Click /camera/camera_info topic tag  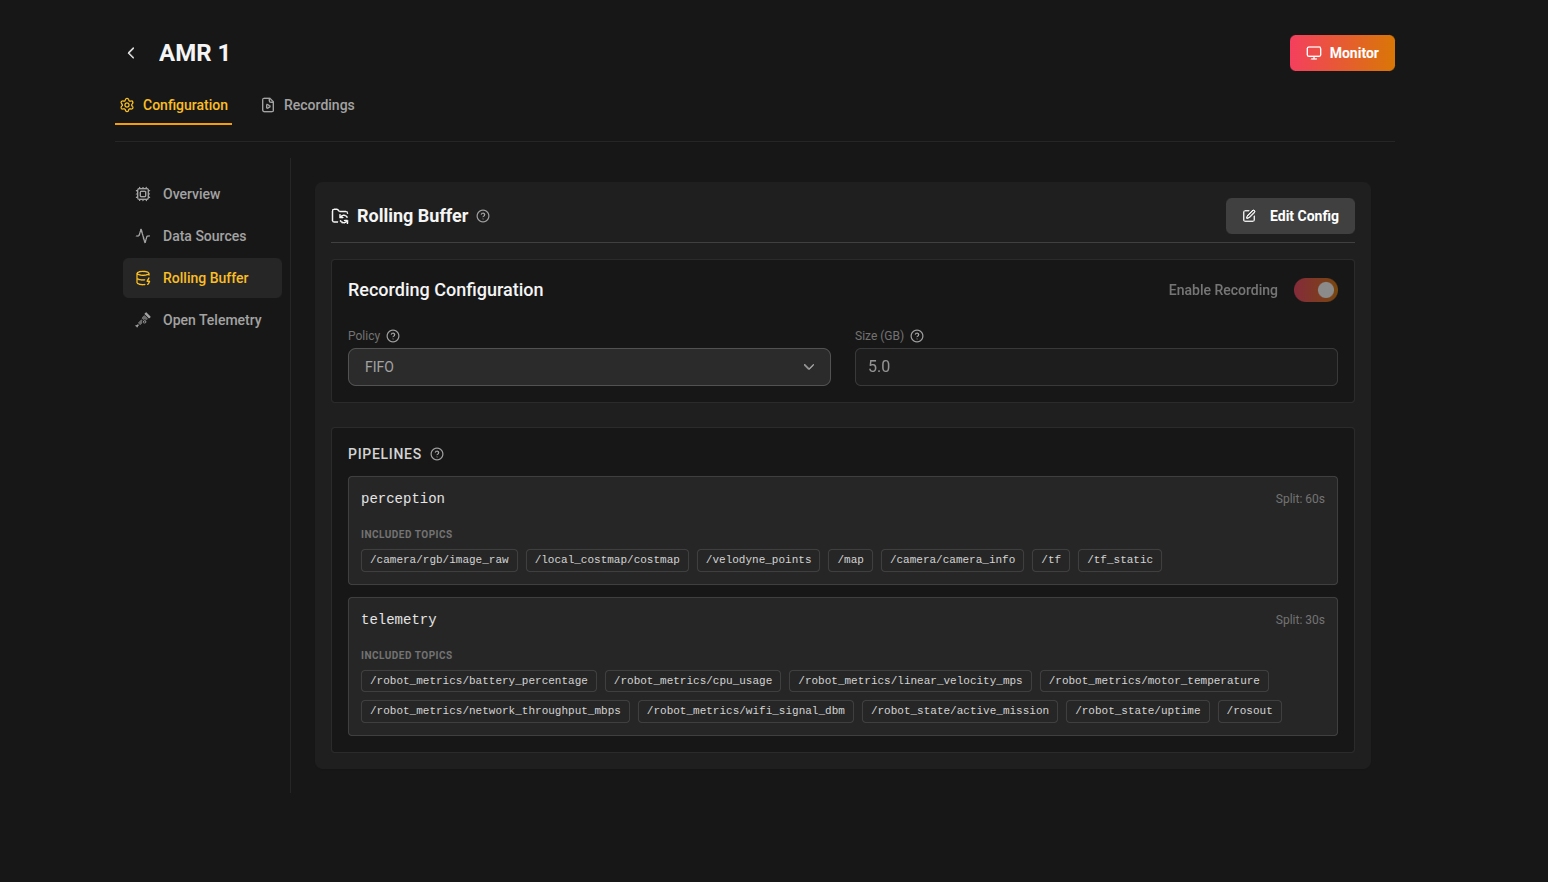coord(952,560)
